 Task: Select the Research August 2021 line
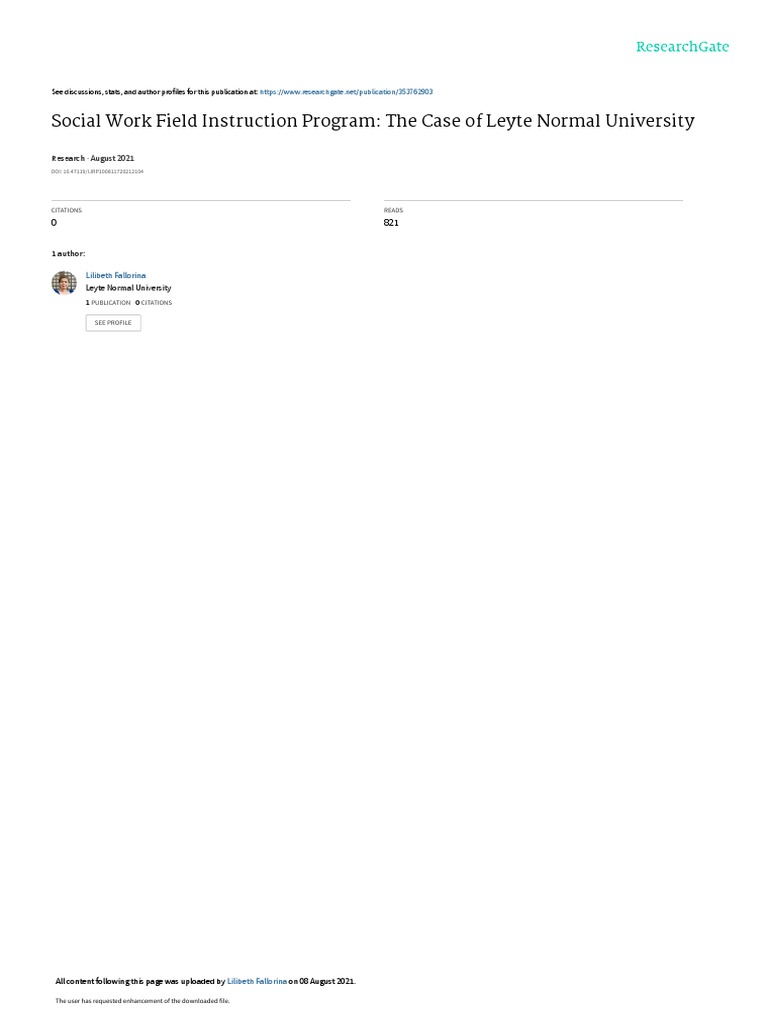(x=93, y=158)
